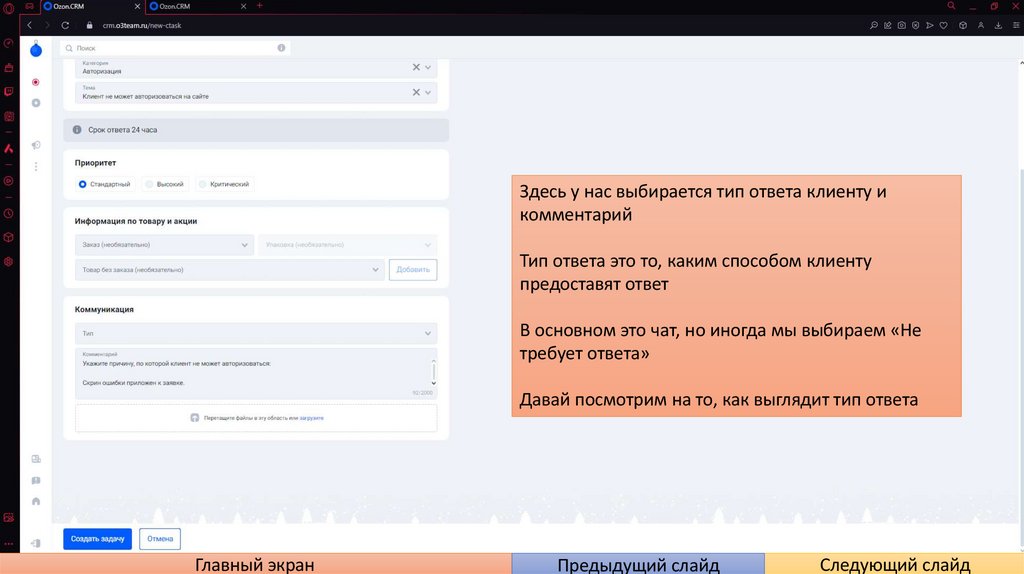Open the Заказ (необязательно) dropdown
The width and height of the screenshot is (1024, 574).
[x=164, y=245]
